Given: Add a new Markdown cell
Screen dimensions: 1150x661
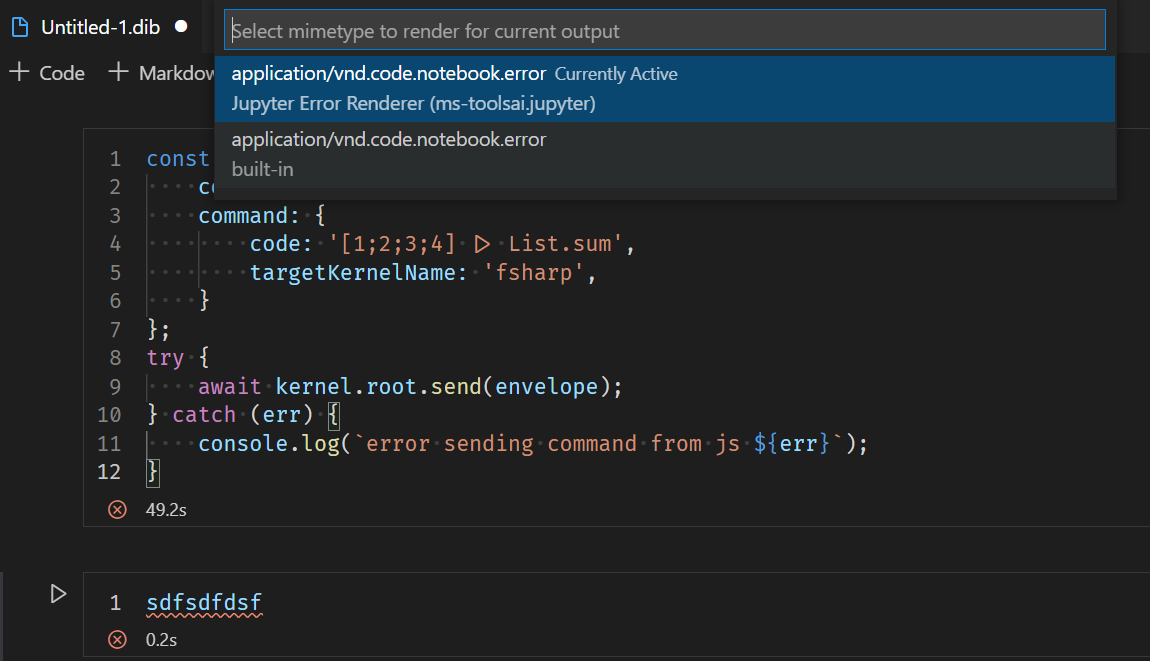Looking at the screenshot, I should click(x=160, y=71).
